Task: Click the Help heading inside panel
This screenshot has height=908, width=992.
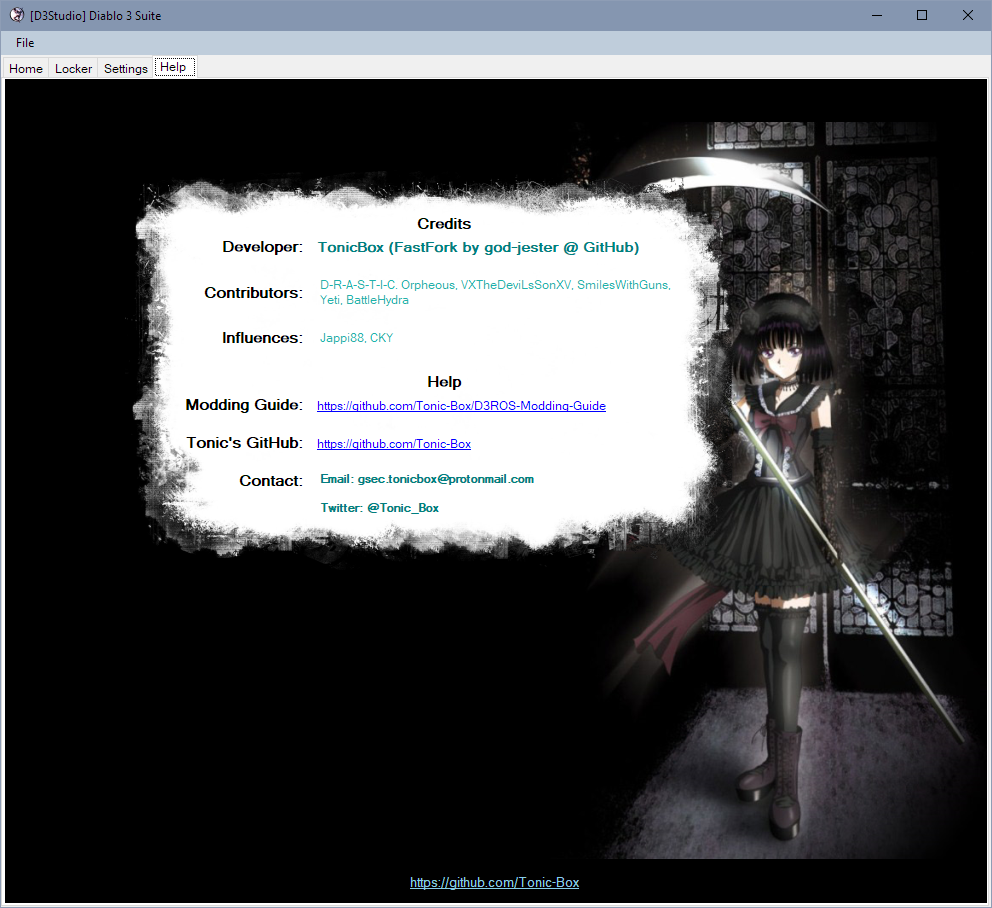Action: tap(444, 382)
